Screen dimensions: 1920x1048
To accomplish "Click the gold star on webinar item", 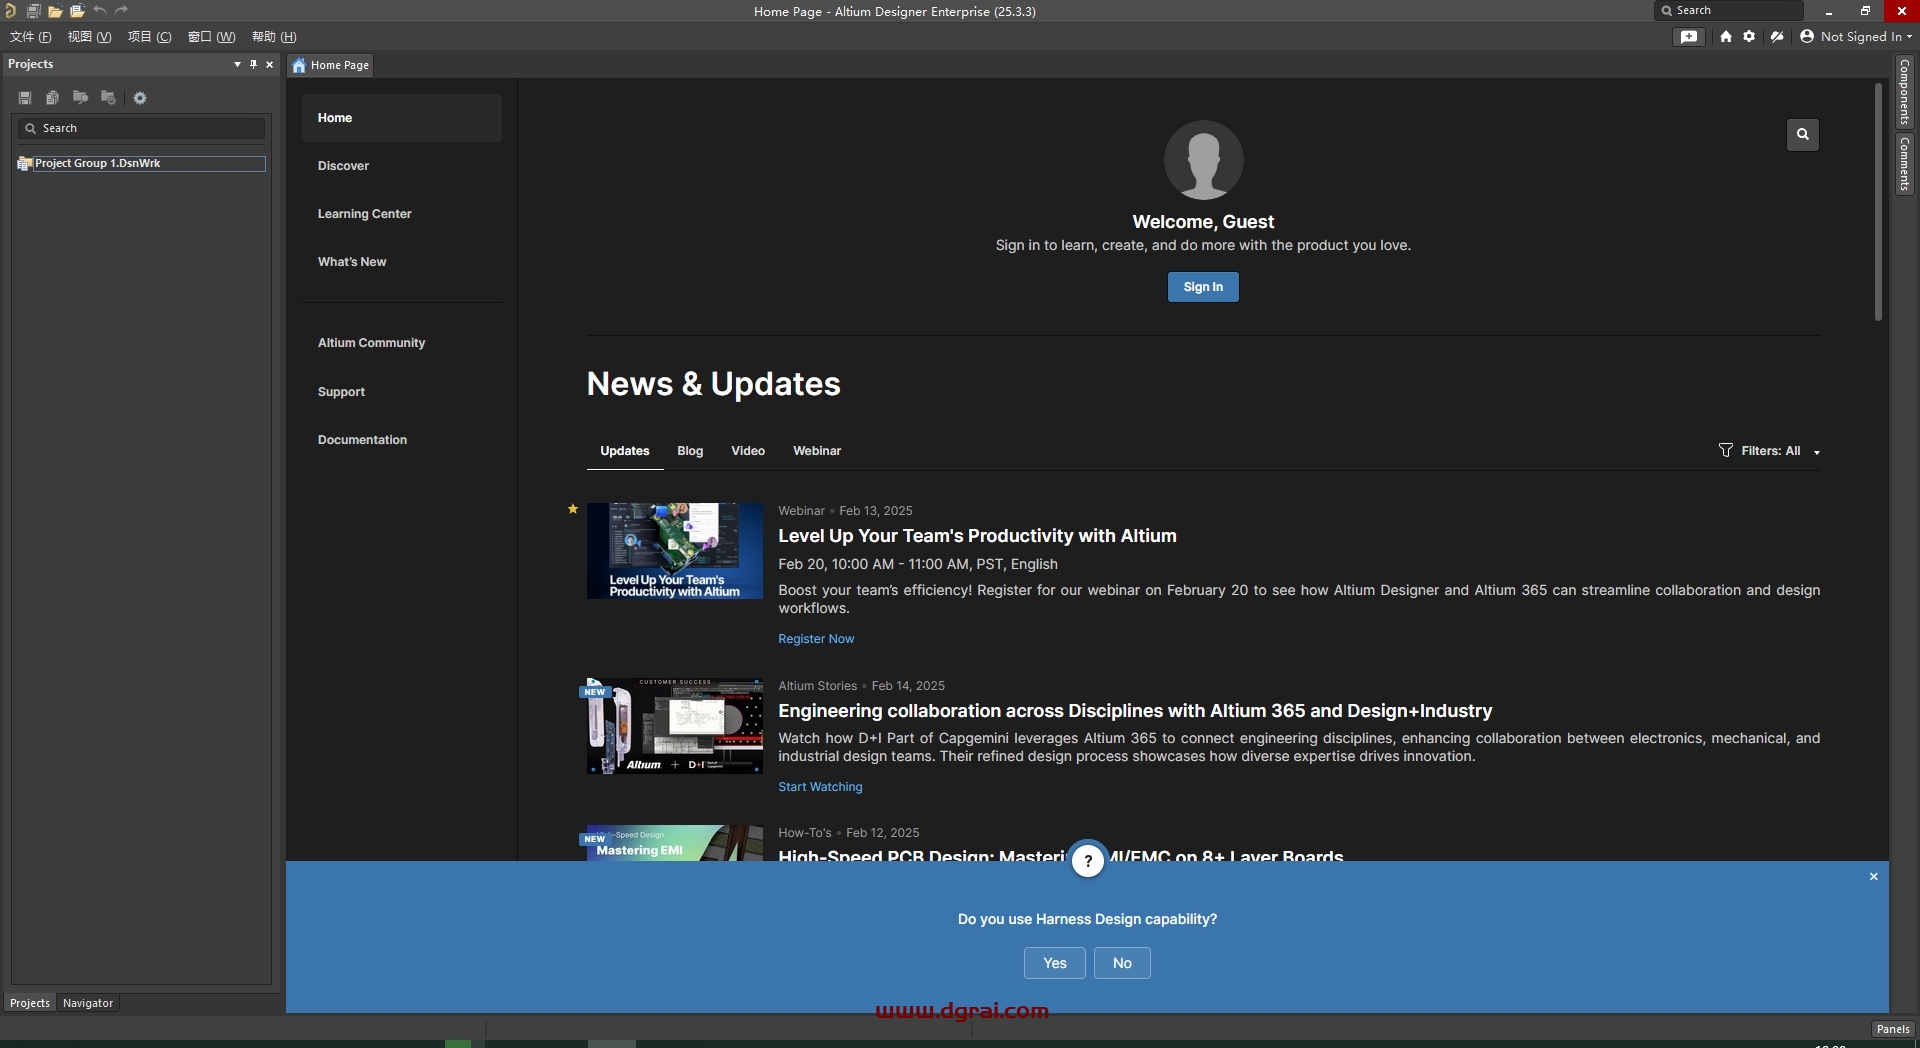I will [x=573, y=509].
